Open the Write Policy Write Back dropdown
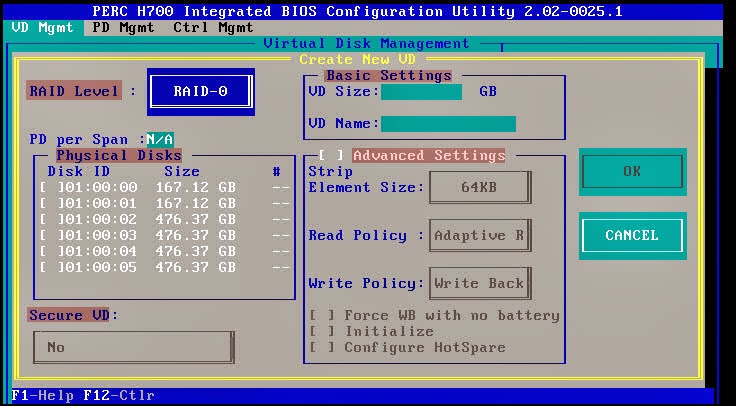 pyautogui.click(x=480, y=283)
